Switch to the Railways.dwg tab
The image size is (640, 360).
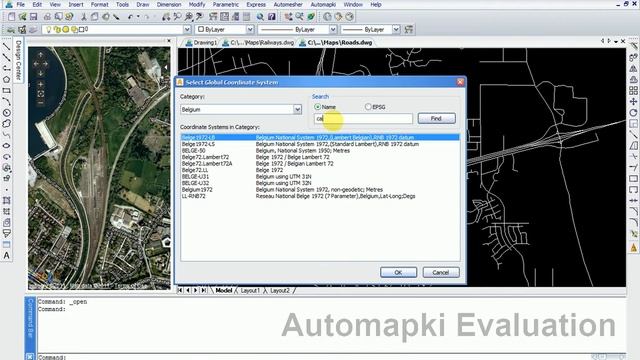pyautogui.click(x=259, y=42)
